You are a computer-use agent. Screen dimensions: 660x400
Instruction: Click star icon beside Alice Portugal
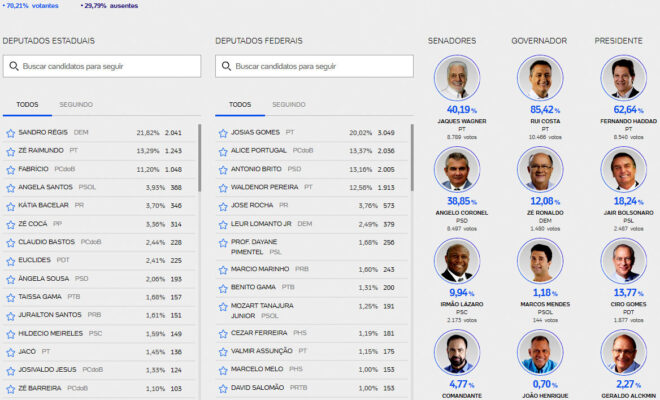(x=223, y=151)
